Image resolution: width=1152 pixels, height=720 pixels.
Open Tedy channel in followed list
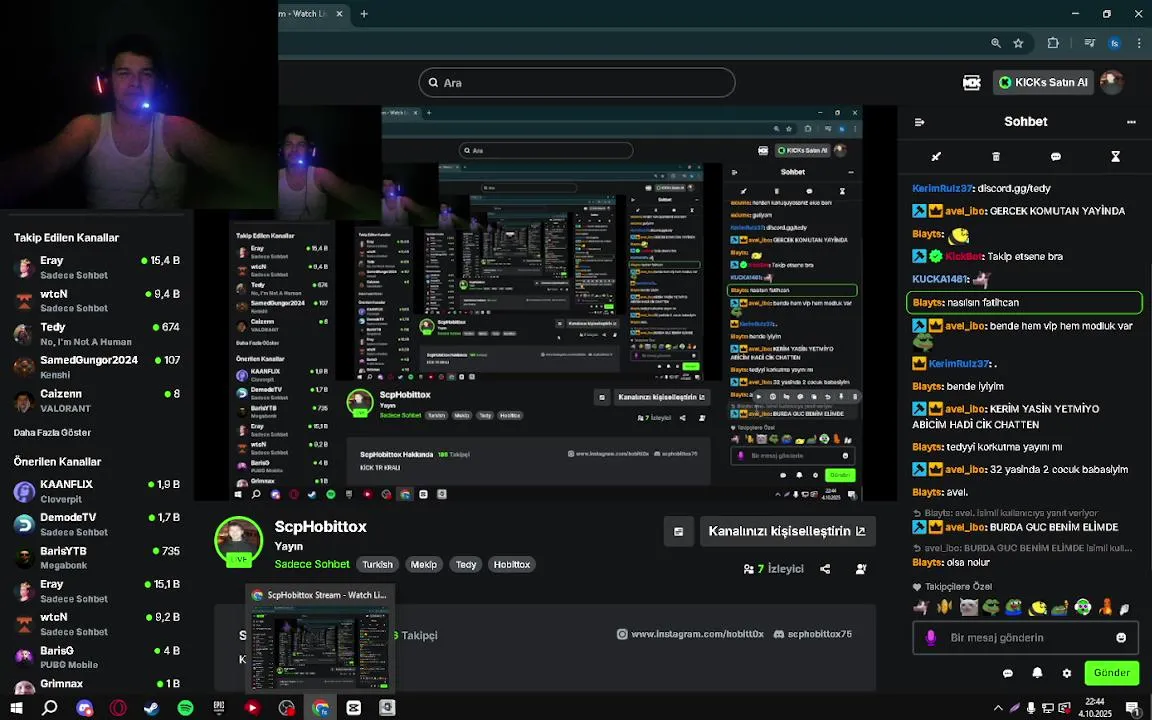point(97,334)
